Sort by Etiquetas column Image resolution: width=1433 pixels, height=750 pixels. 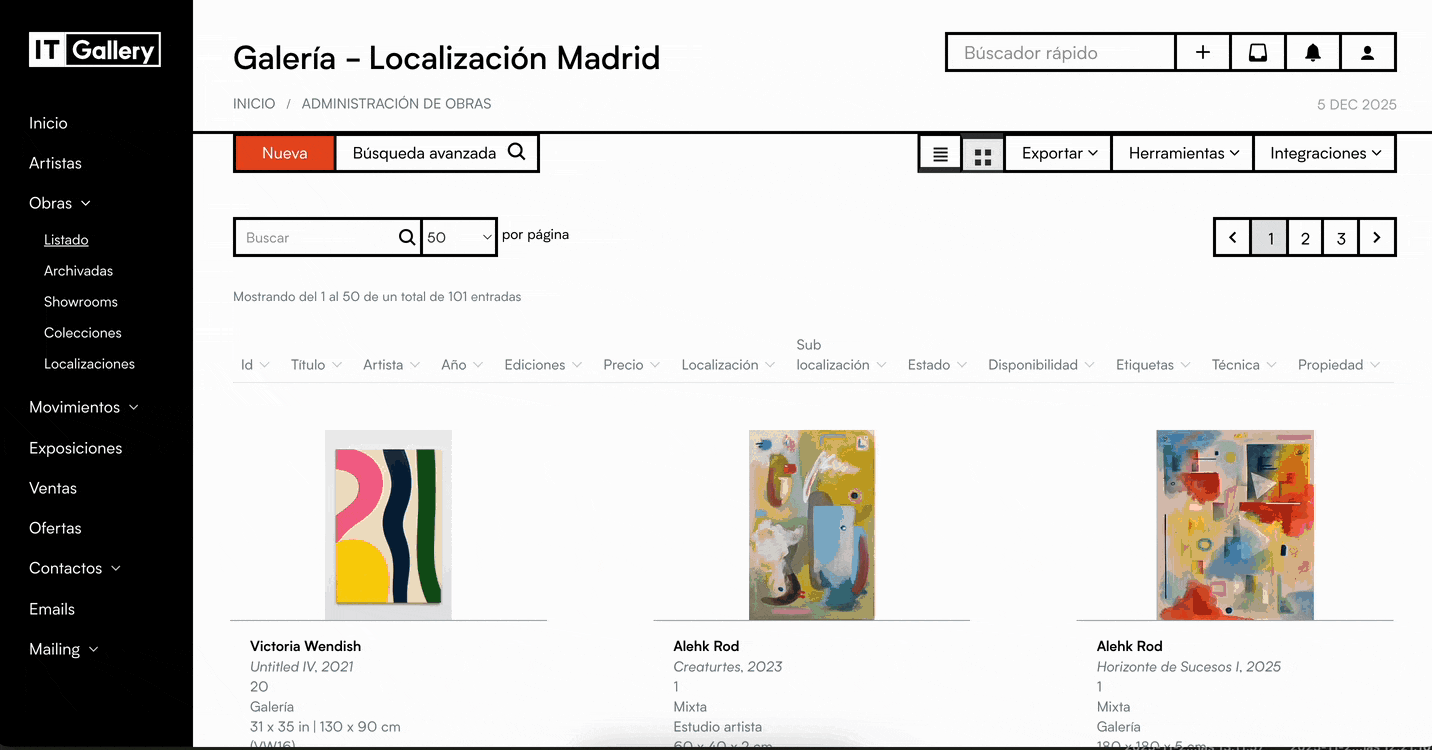tap(1153, 365)
